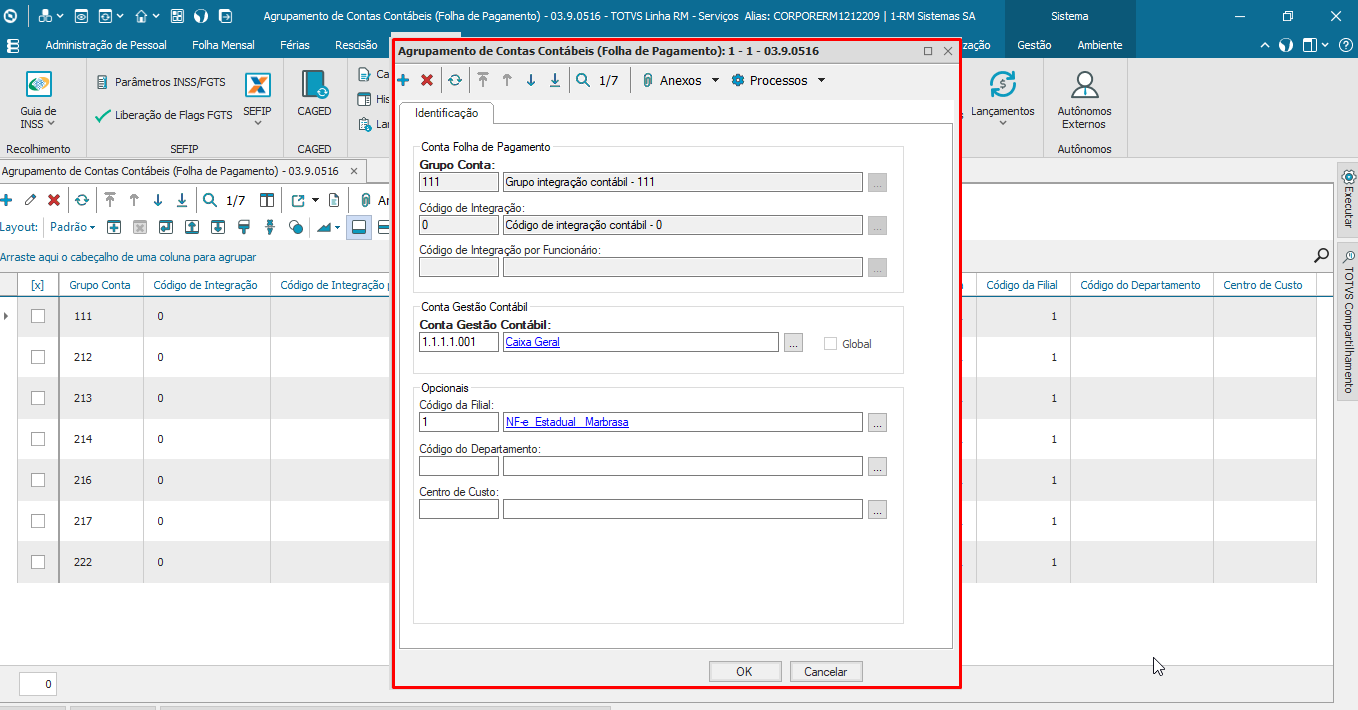Open the Rescisão menu
Viewport: 1358px width, 710px height.
[x=356, y=45]
